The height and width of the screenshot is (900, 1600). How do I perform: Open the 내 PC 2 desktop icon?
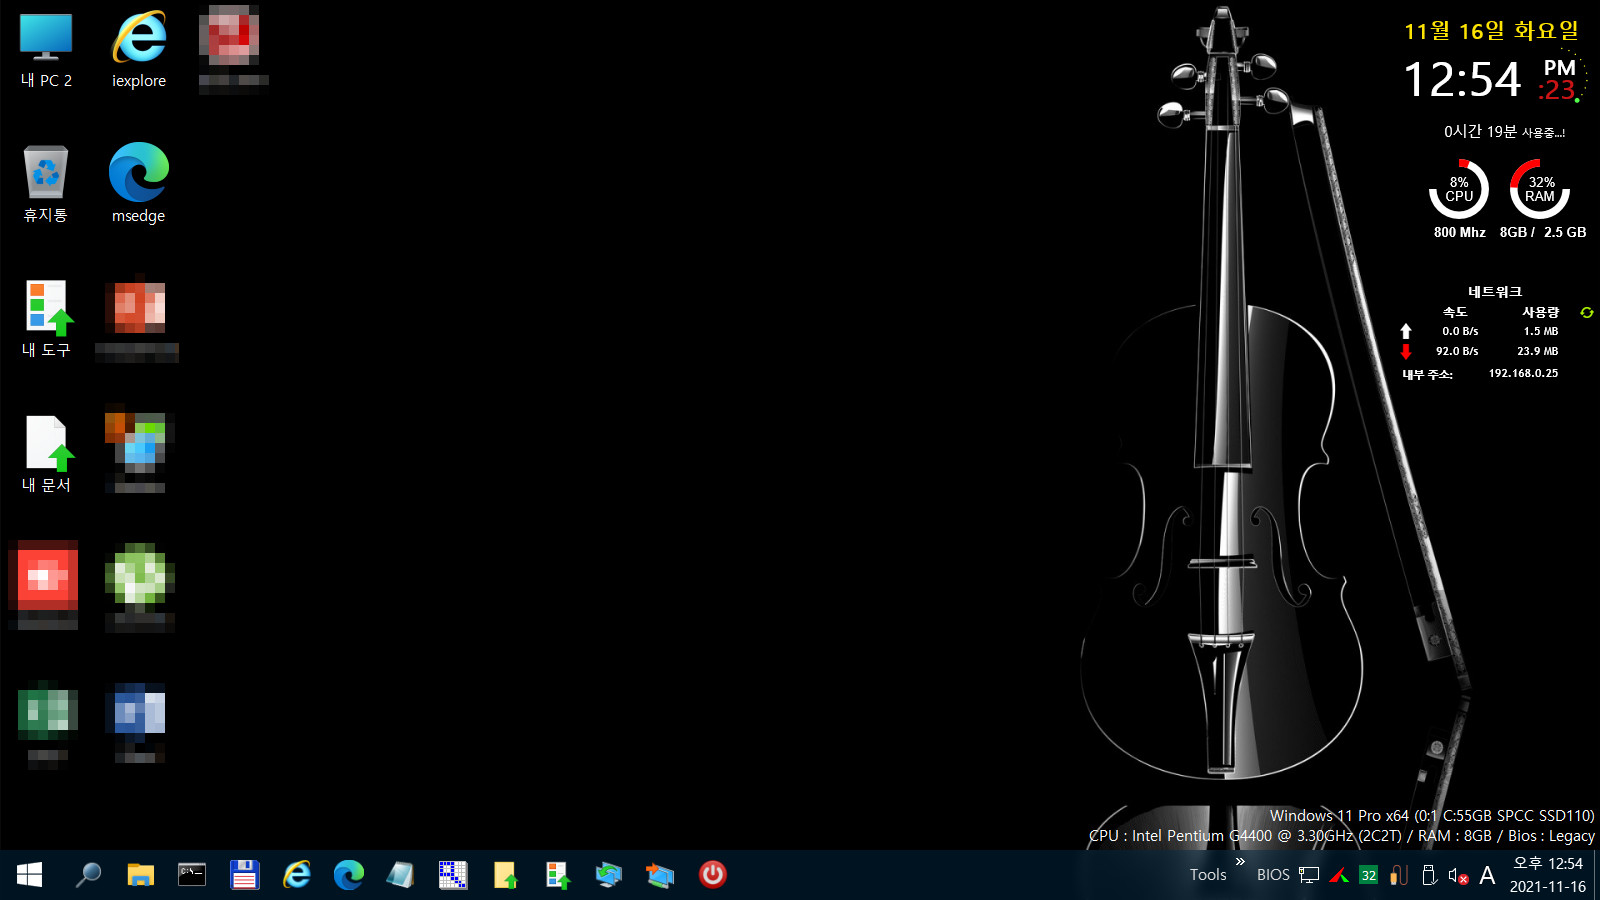(46, 51)
